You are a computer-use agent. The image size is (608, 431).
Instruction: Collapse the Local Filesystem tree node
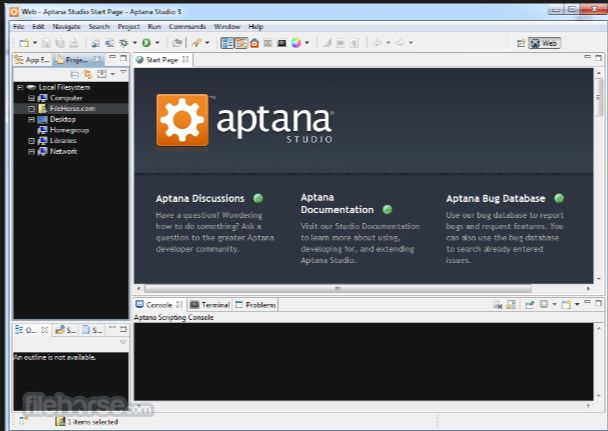point(20,87)
